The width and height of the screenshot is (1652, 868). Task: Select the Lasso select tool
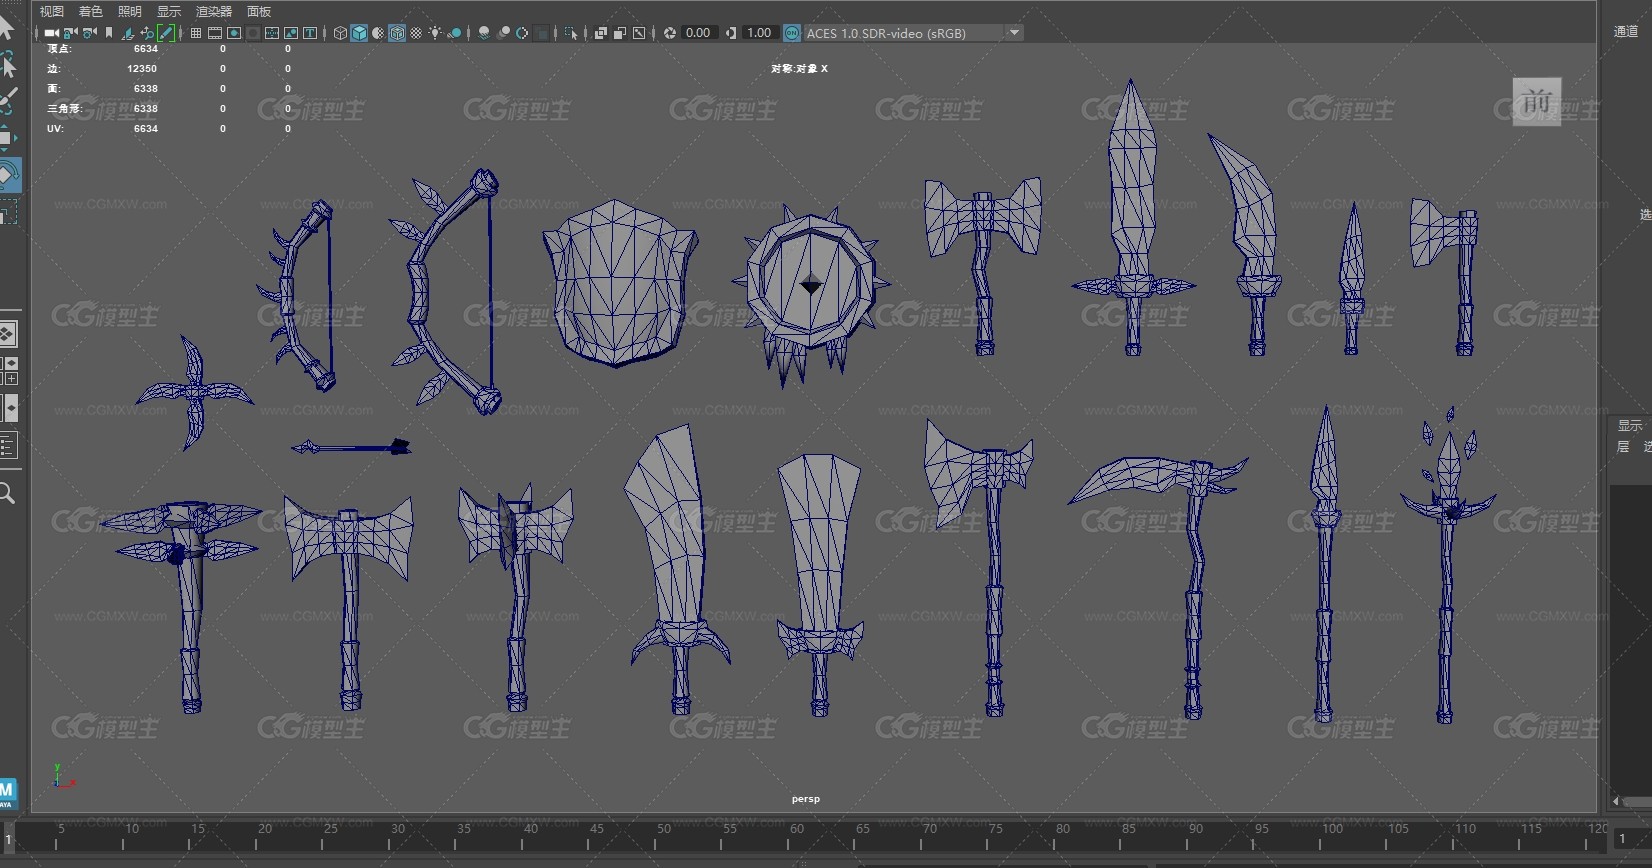[7, 63]
